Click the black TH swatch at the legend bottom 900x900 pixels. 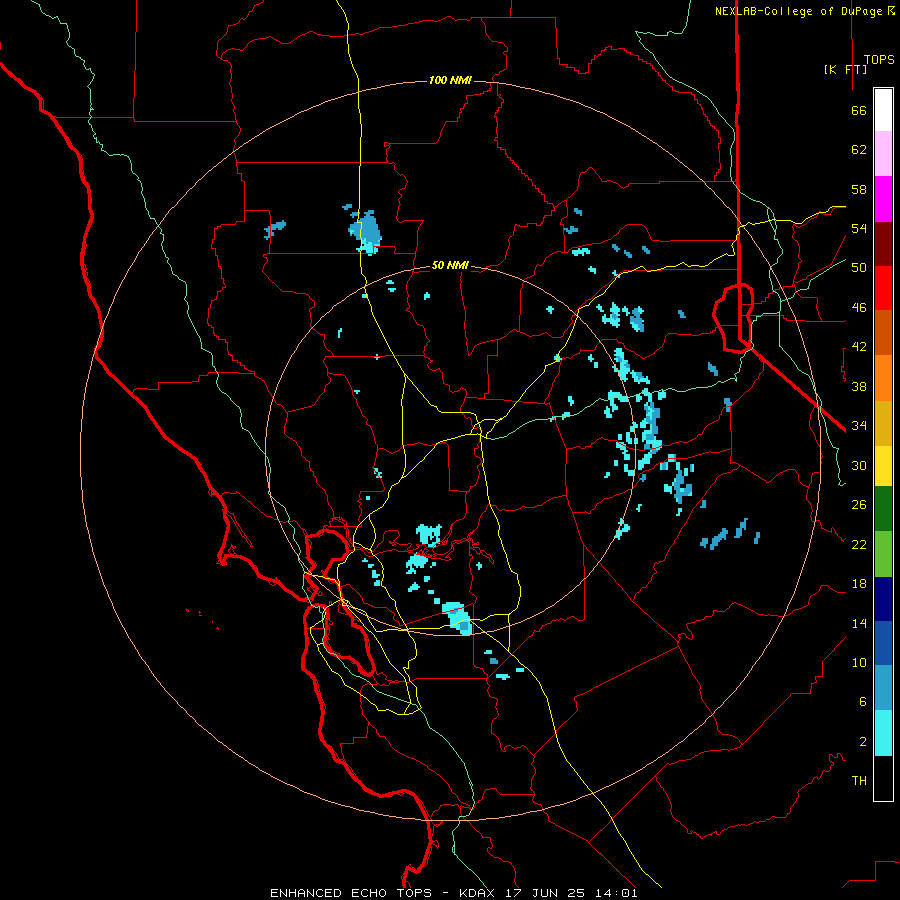coord(883,778)
